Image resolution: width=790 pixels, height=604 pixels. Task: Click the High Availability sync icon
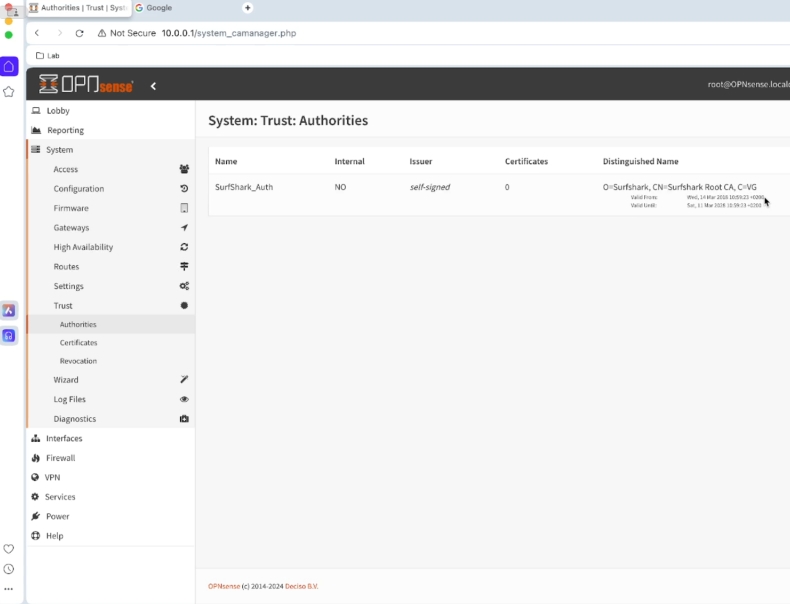point(184,247)
